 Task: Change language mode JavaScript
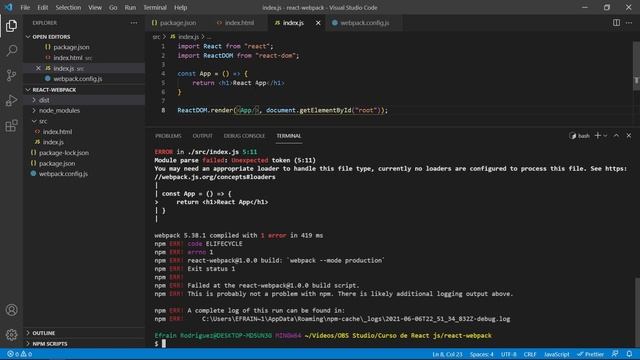pos(556,354)
